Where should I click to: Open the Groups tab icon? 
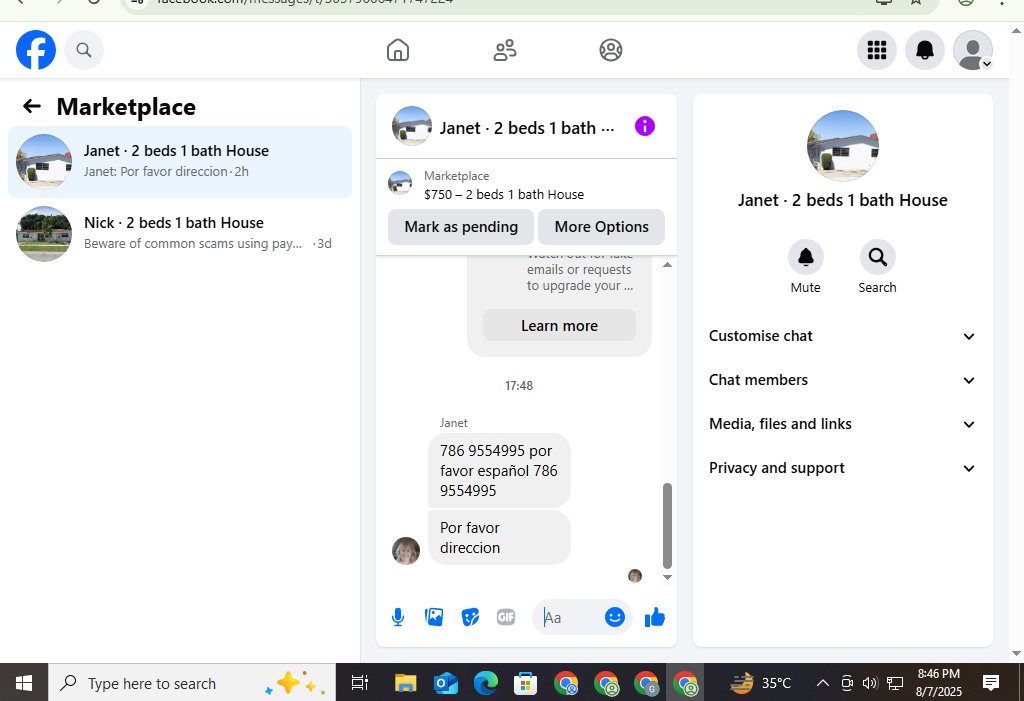tap(611, 50)
